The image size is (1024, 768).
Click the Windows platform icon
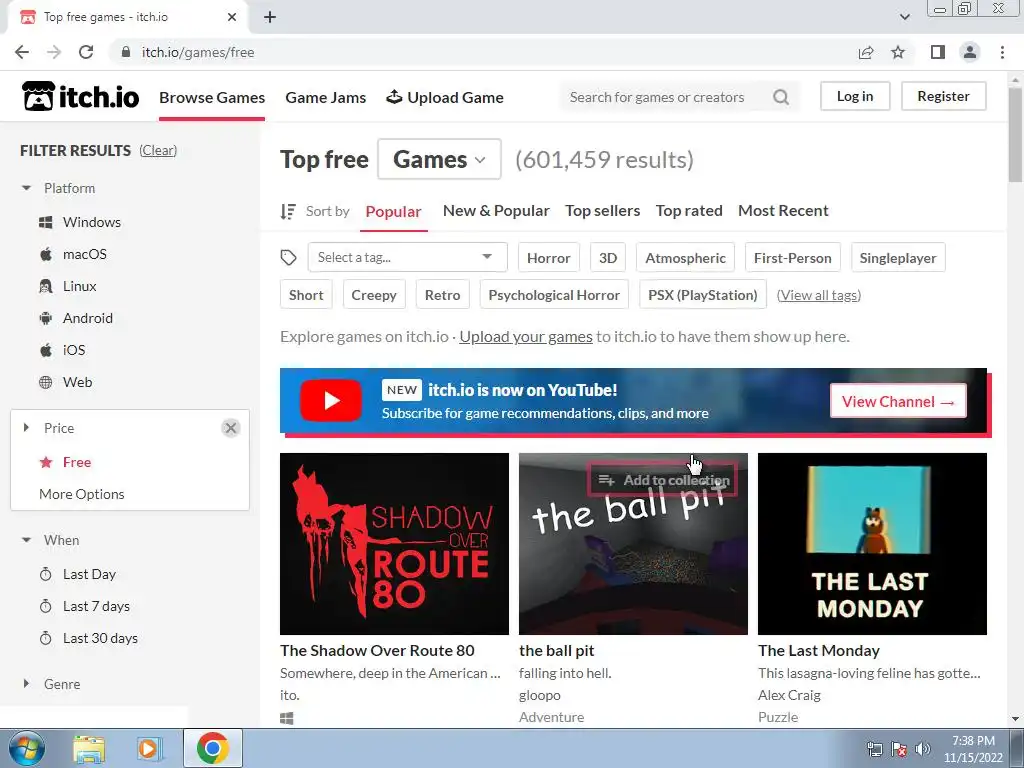[46, 223]
